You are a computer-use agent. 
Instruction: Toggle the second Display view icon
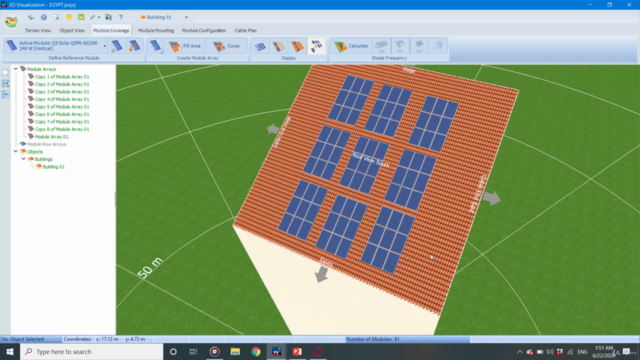coord(279,47)
